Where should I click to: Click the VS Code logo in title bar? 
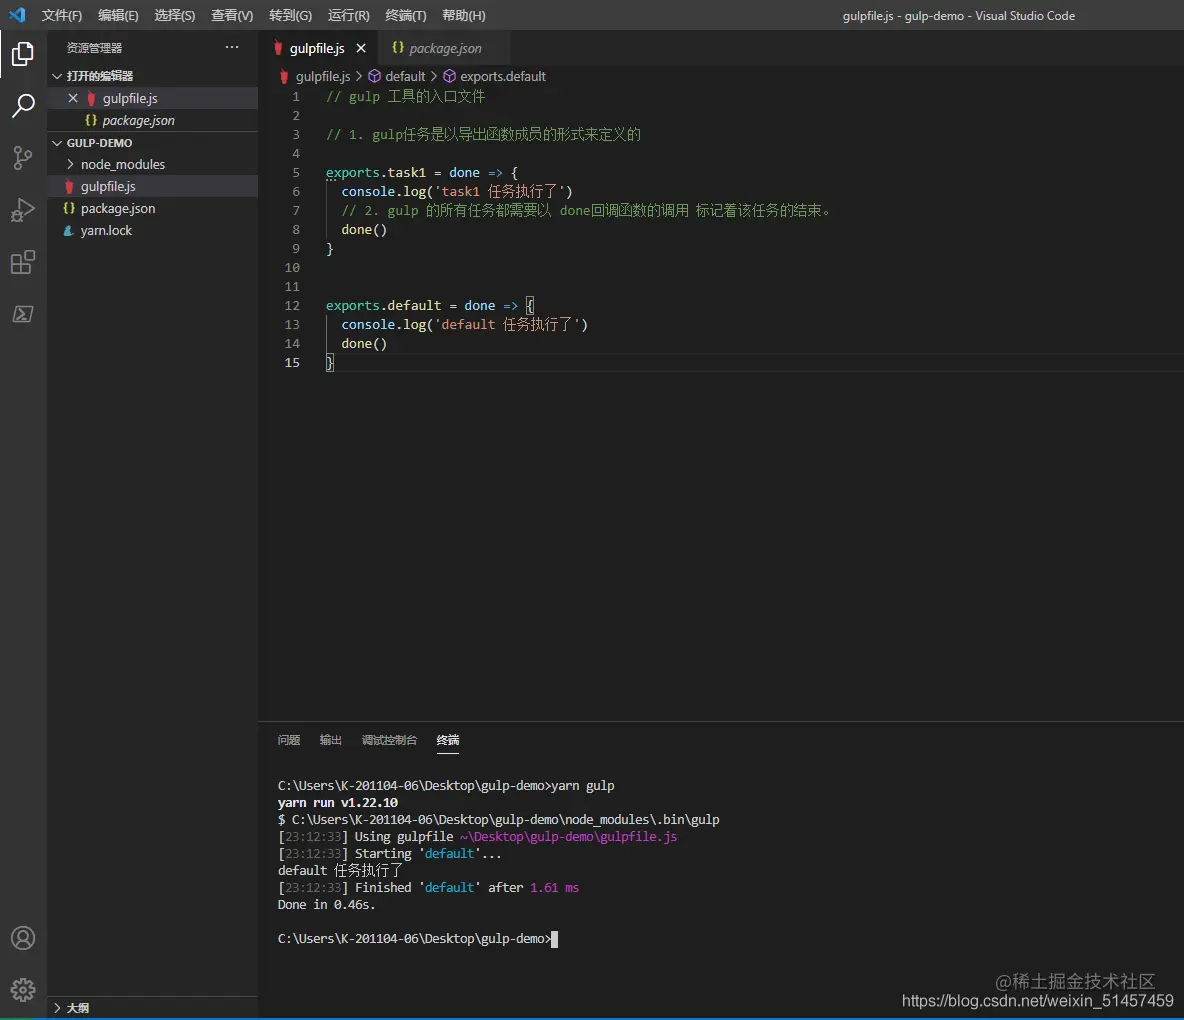tap(17, 15)
